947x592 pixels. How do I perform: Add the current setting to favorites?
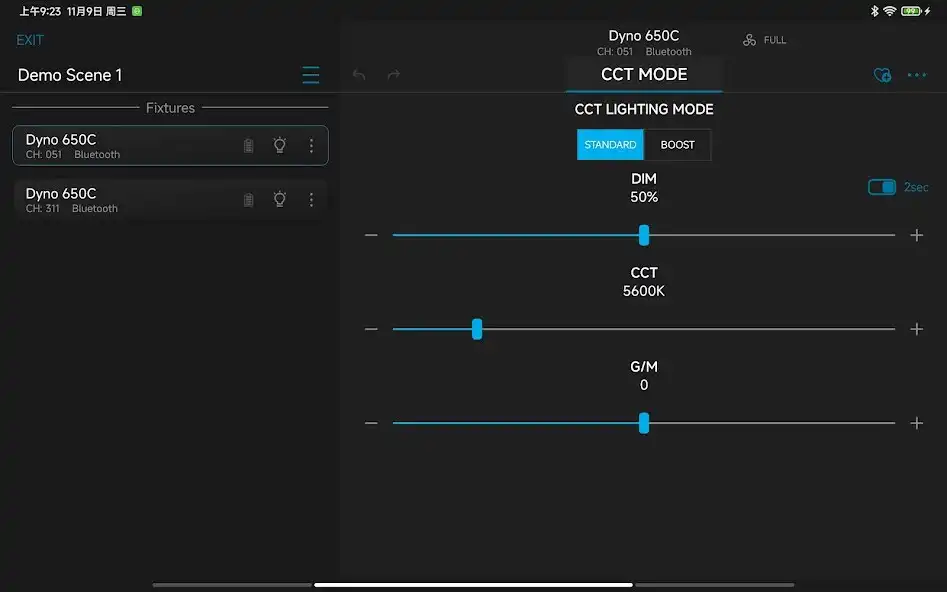[x=882, y=75]
